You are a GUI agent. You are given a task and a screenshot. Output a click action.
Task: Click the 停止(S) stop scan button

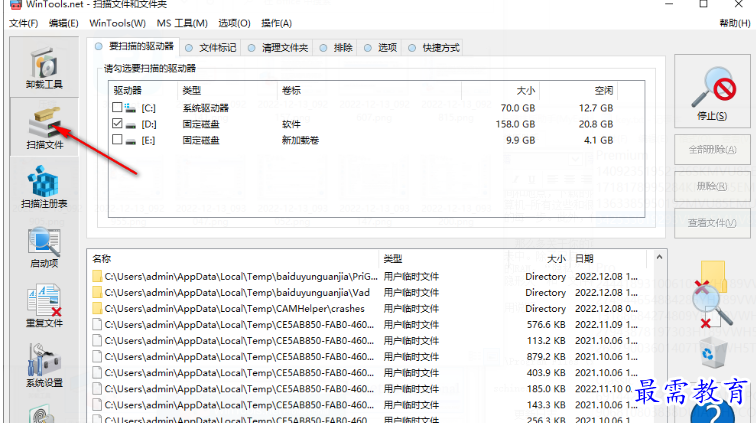712,92
